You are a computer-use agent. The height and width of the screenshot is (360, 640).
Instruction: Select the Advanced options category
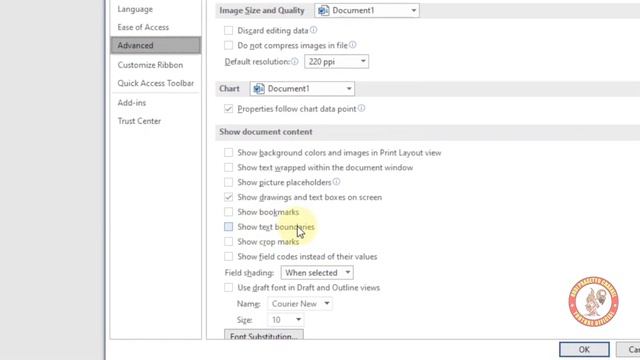tap(156, 45)
